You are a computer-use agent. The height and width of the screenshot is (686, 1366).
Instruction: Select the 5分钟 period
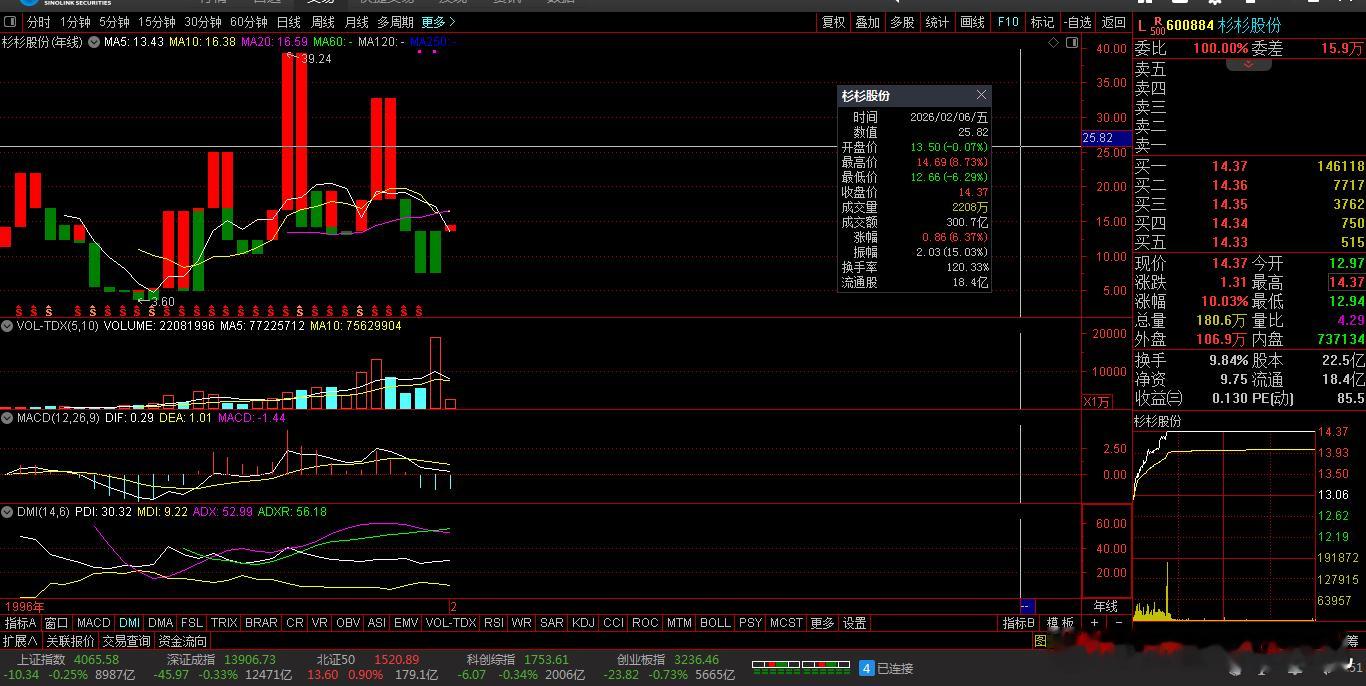(x=114, y=22)
